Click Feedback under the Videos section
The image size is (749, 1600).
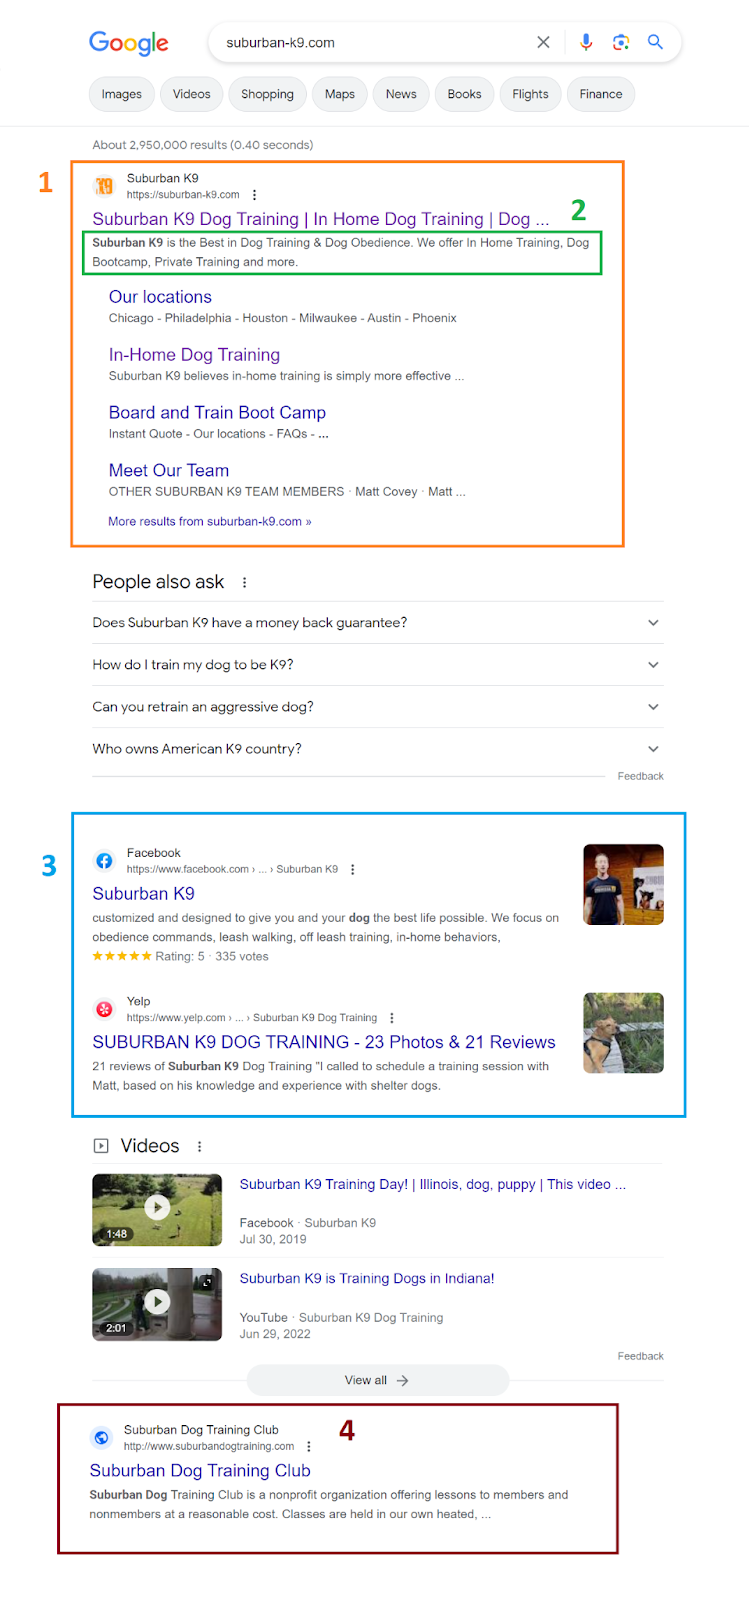[640, 1356]
